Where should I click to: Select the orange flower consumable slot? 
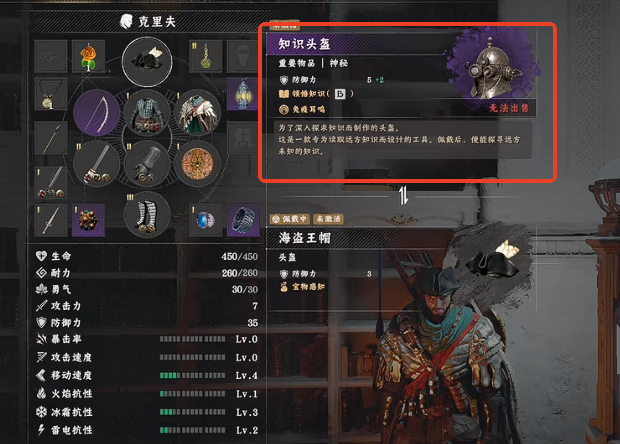[x=89, y=56]
